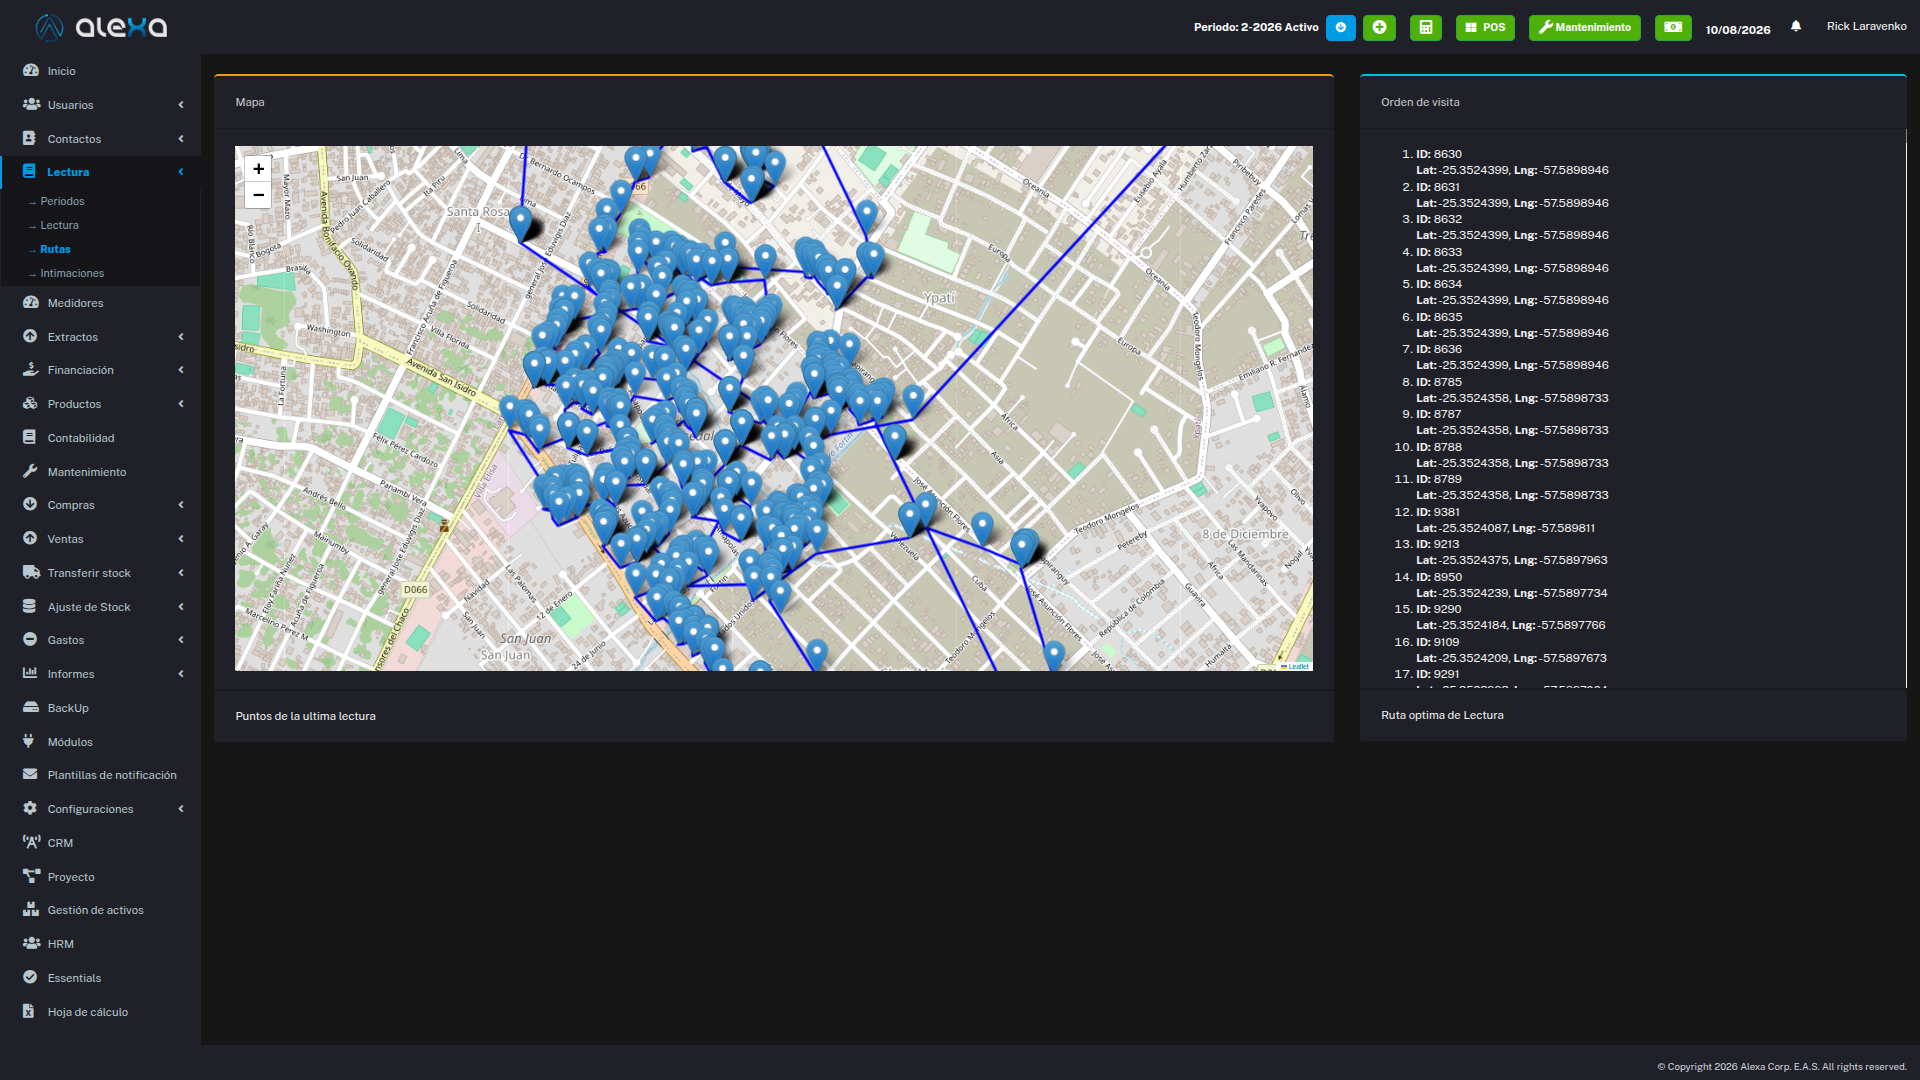Click the CRM broadcast icon
The width and height of the screenshot is (1920, 1080).
31,843
